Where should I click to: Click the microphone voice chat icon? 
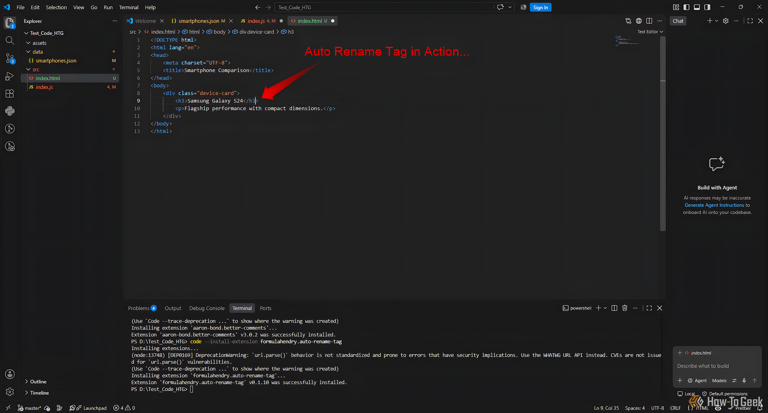[744, 381]
